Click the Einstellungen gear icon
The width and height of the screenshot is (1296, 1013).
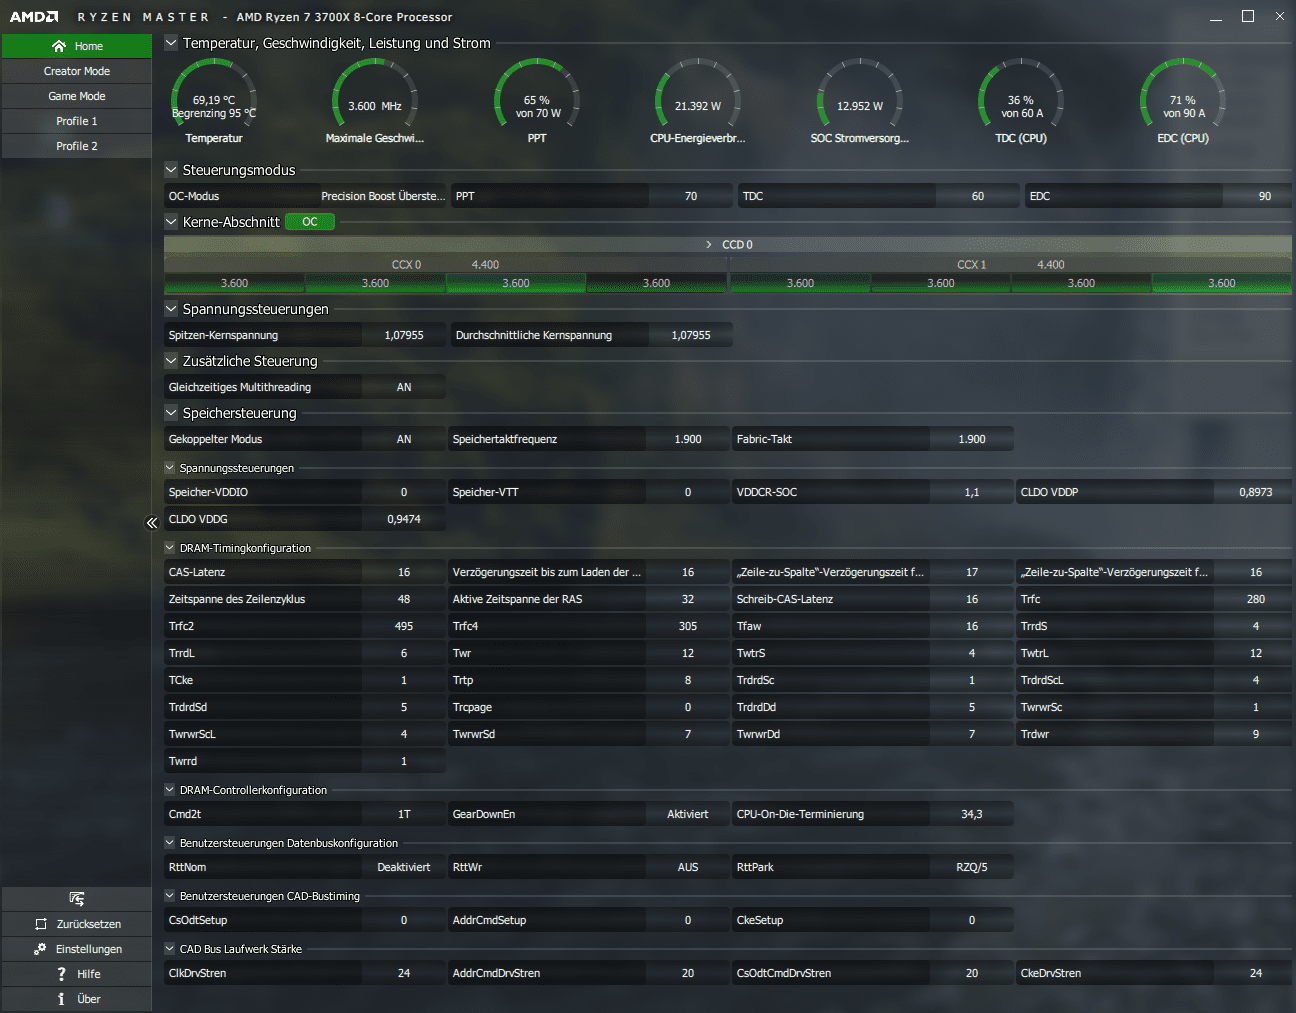(40, 949)
